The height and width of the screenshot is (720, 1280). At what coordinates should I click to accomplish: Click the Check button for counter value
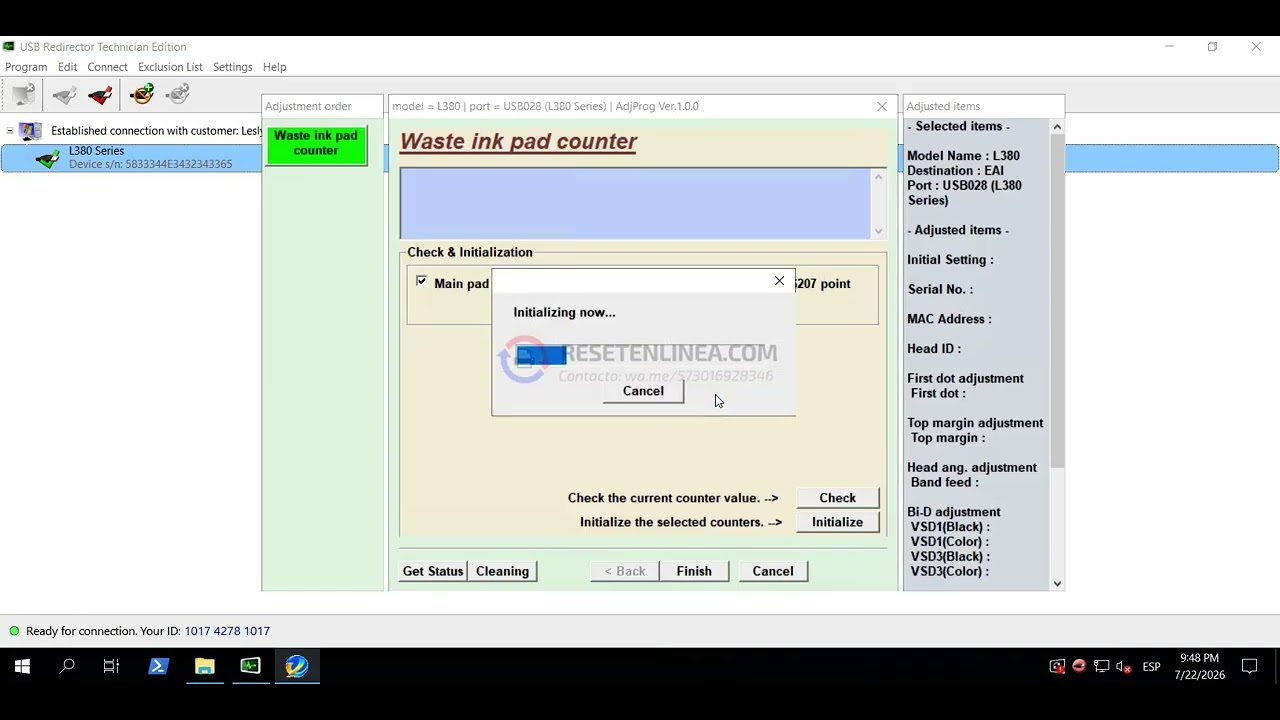[837, 498]
